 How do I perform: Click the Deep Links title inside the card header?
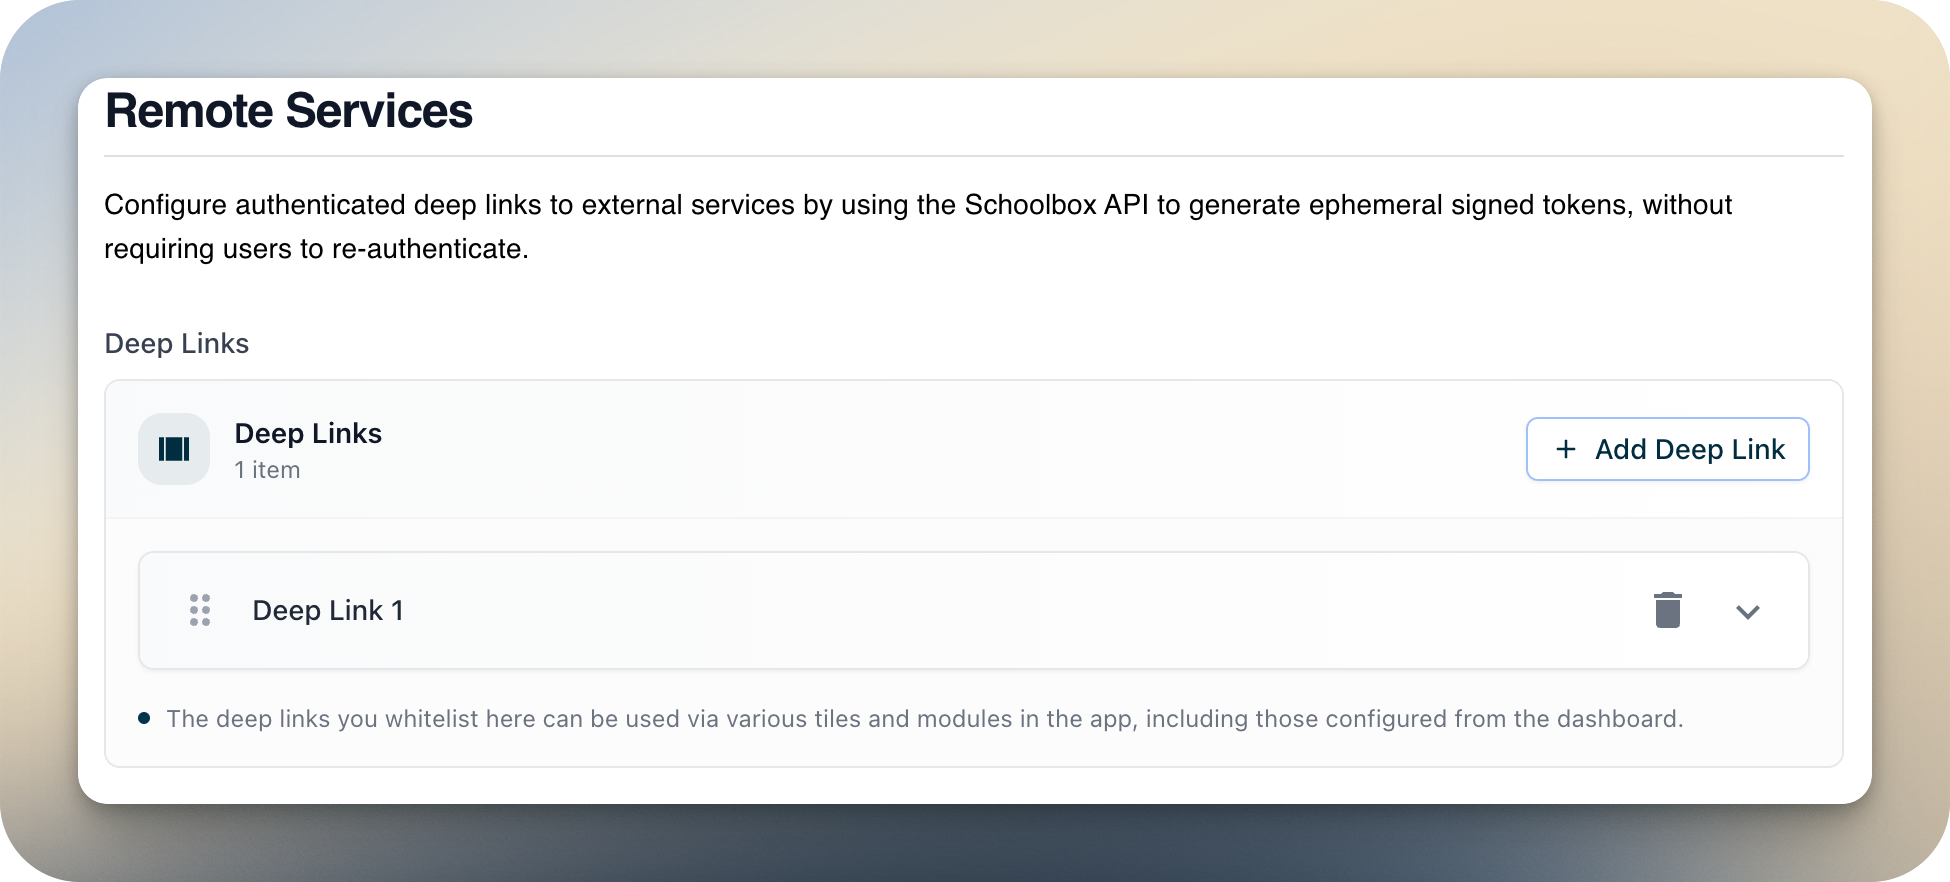coord(308,433)
